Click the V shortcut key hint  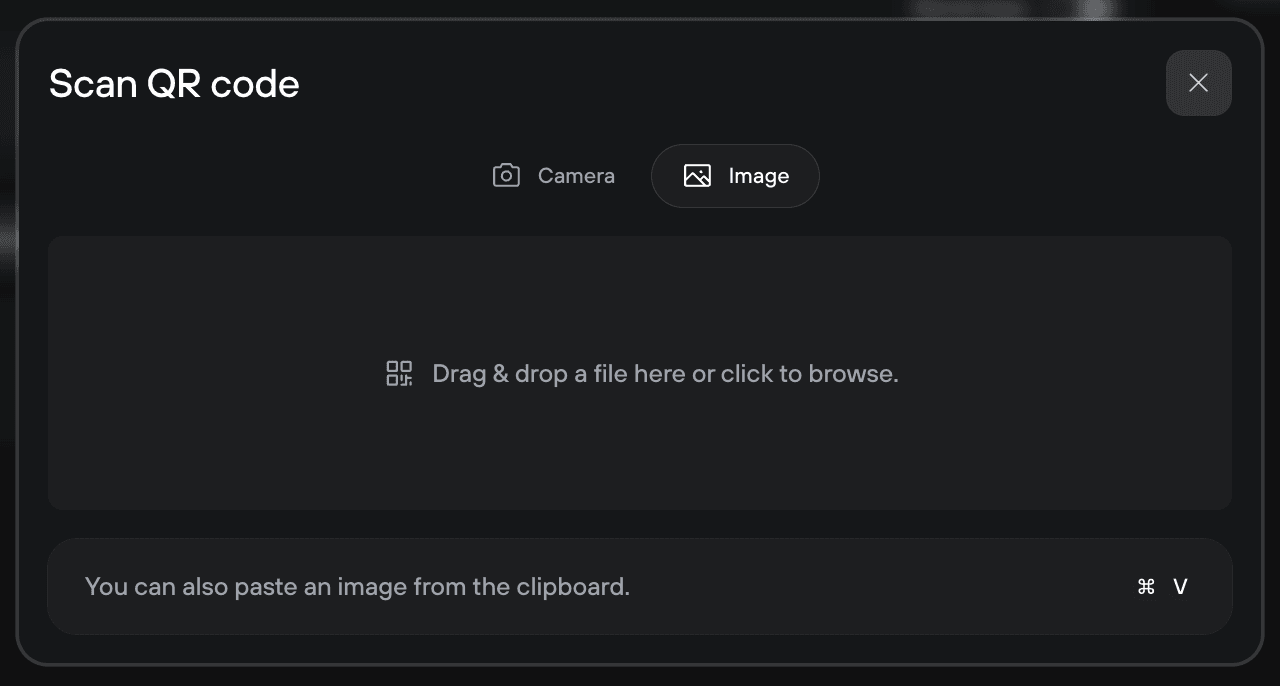click(1180, 587)
